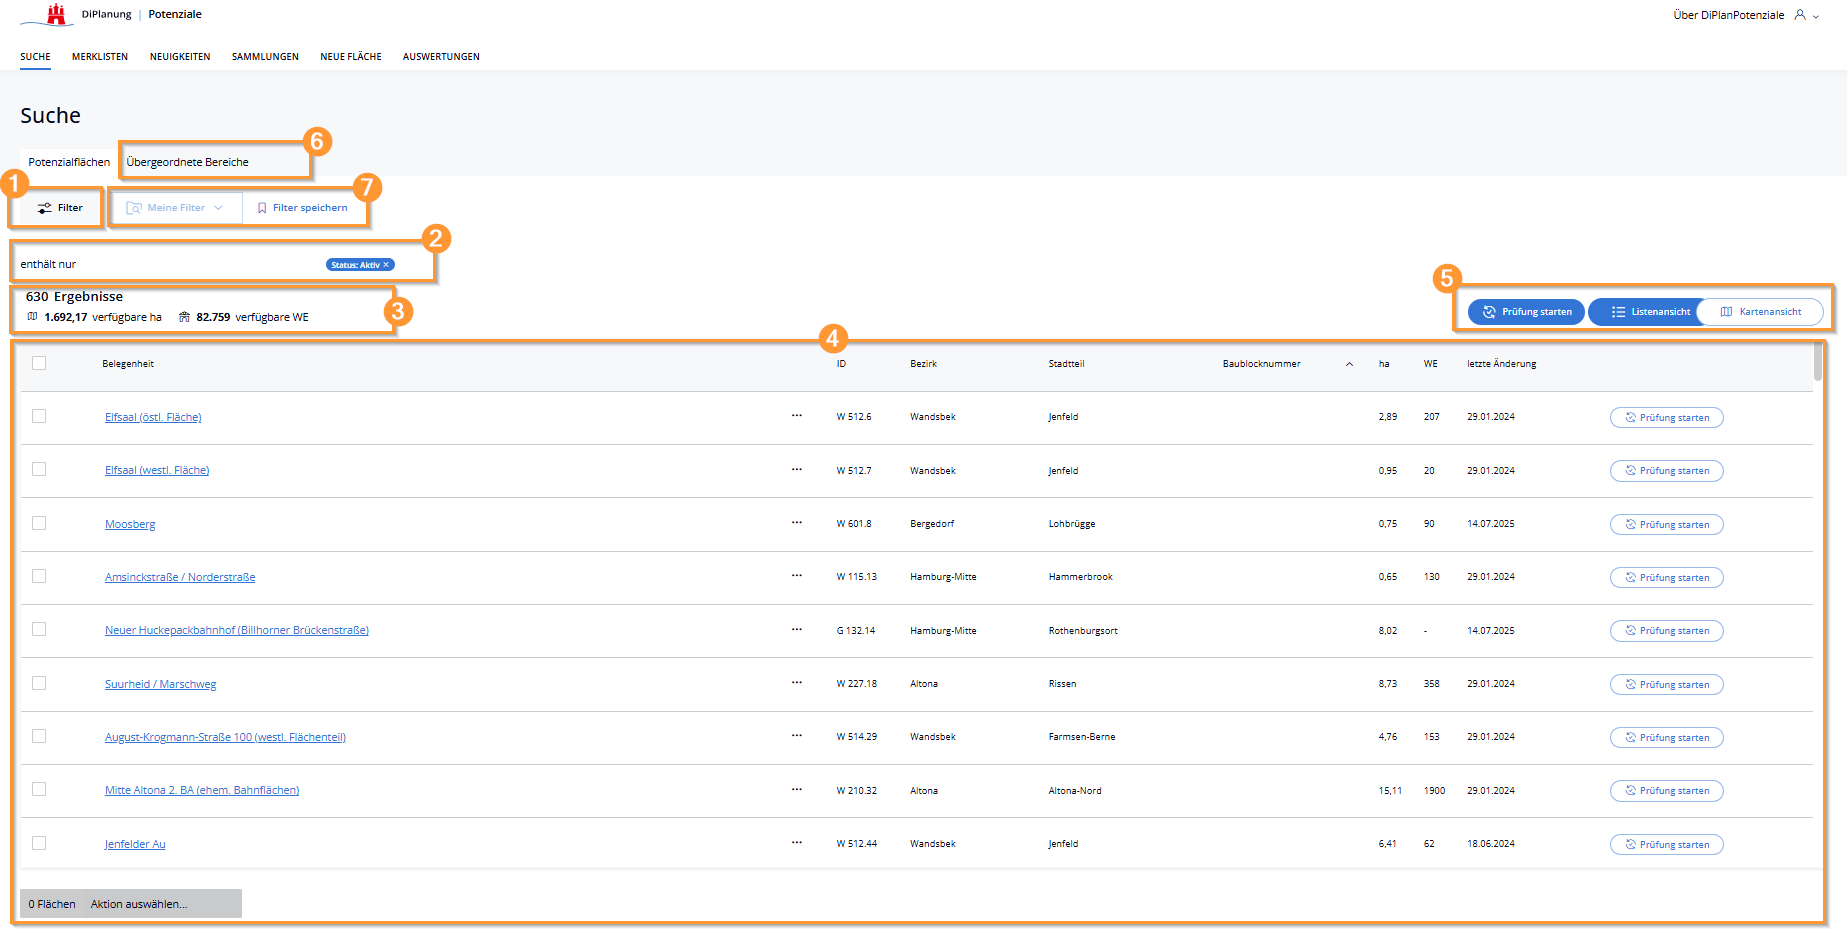Open the Aktion auswählen dropdown
Image resolution: width=1847 pixels, height=933 pixels.
click(x=139, y=904)
